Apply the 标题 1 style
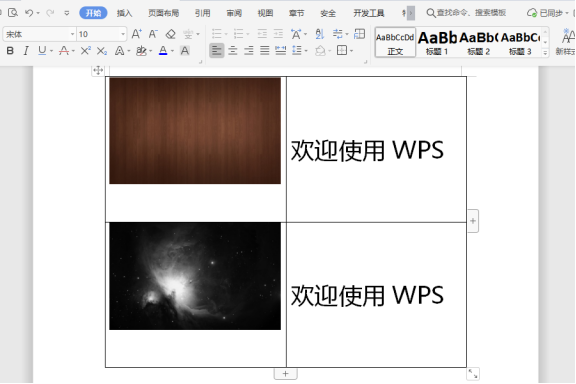The width and height of the screenshot is (576, 384). [x=437, y=43]
